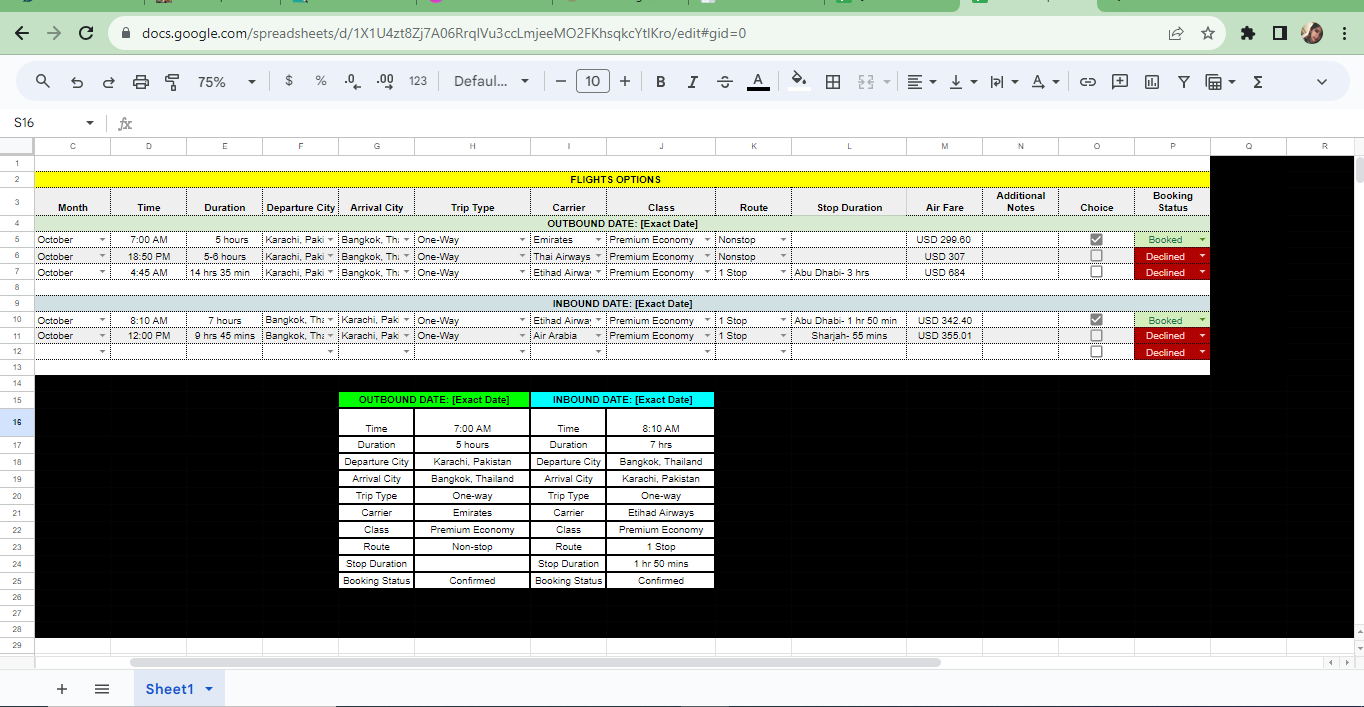Select column M header
The image size is (1364, 707).
coord(944,147)
